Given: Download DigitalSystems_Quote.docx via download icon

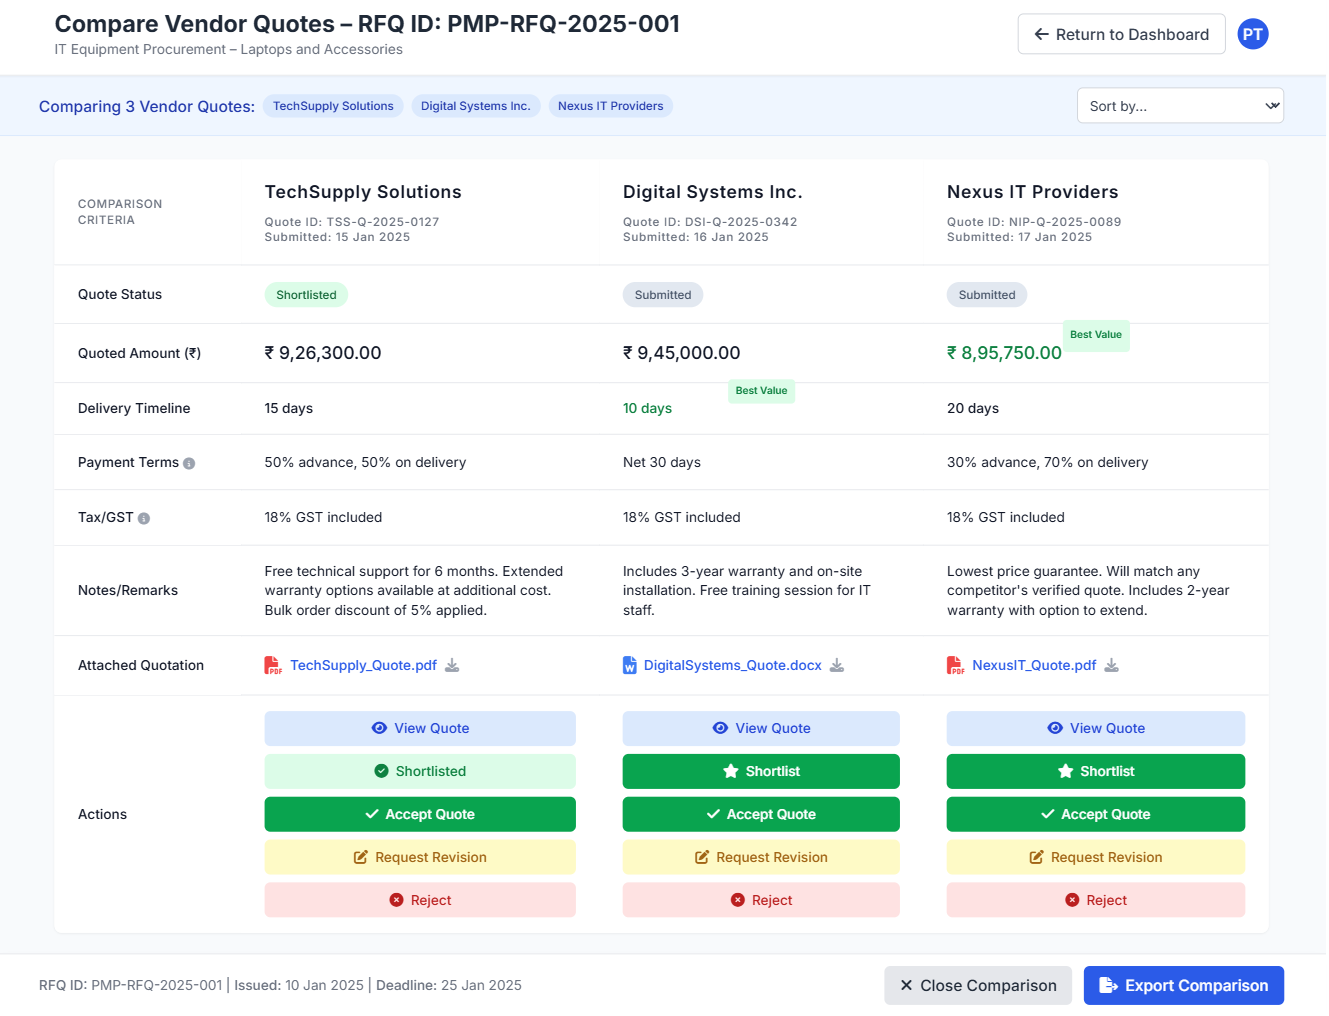Looking at the screenshot, I should click(837, 666).
